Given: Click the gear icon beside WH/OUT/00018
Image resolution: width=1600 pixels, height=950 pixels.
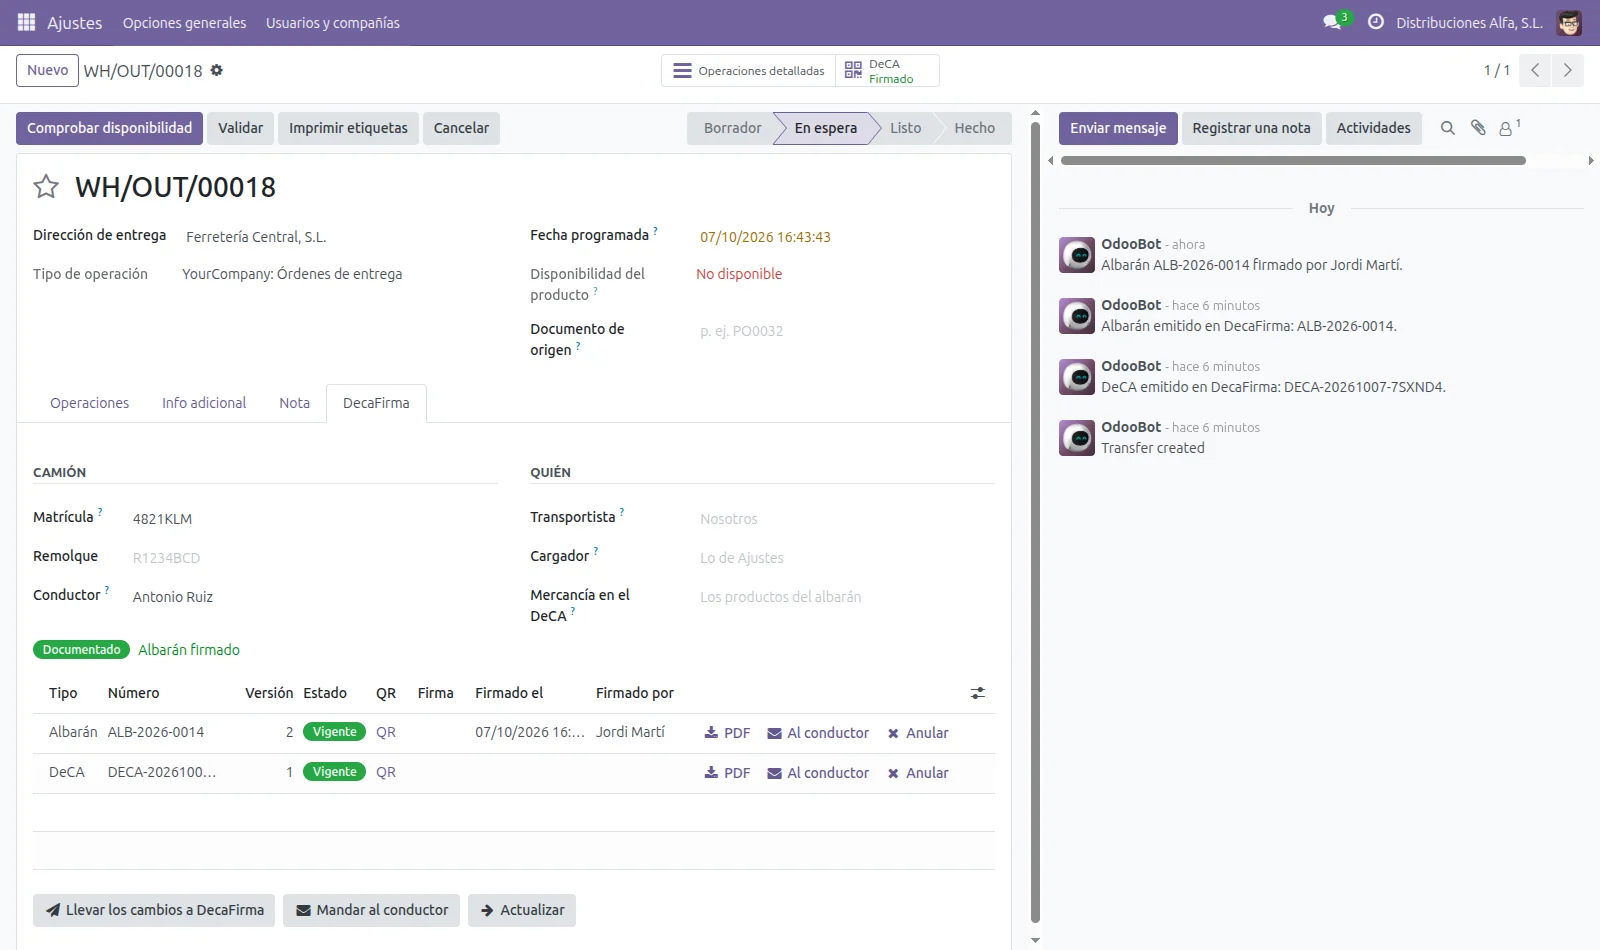Looking at the screenshot, I should point(217,71).
